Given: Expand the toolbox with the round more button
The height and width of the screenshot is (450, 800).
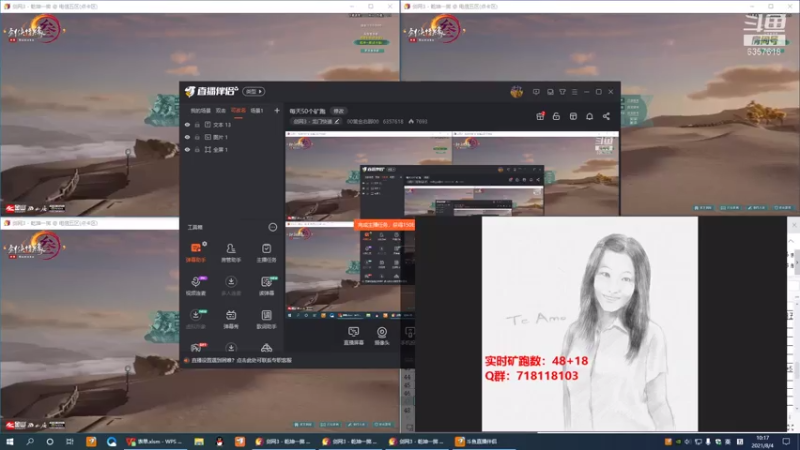Looking at the screenshot, I should (272, 227).
